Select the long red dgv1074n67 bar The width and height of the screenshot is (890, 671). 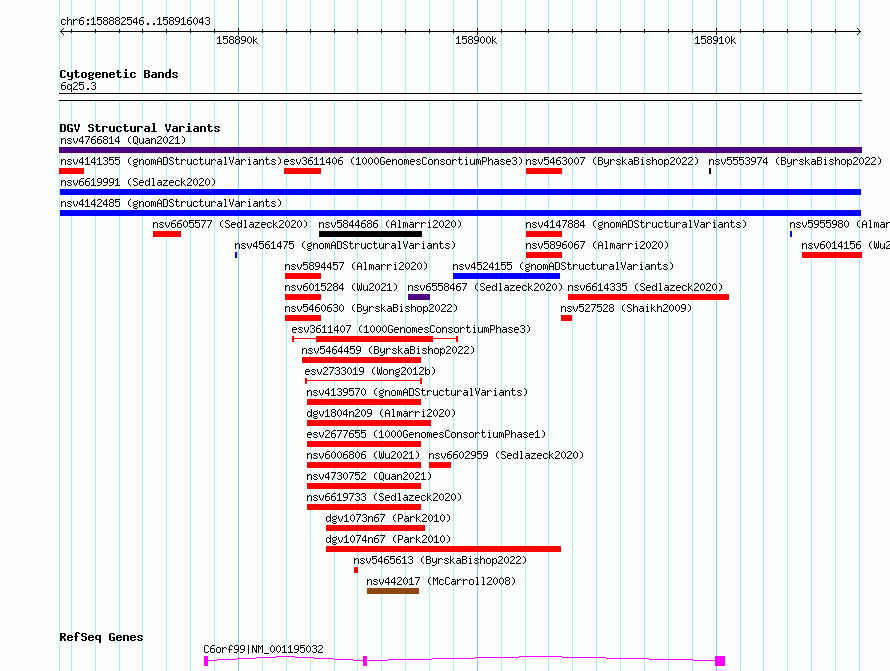(443, 549)
